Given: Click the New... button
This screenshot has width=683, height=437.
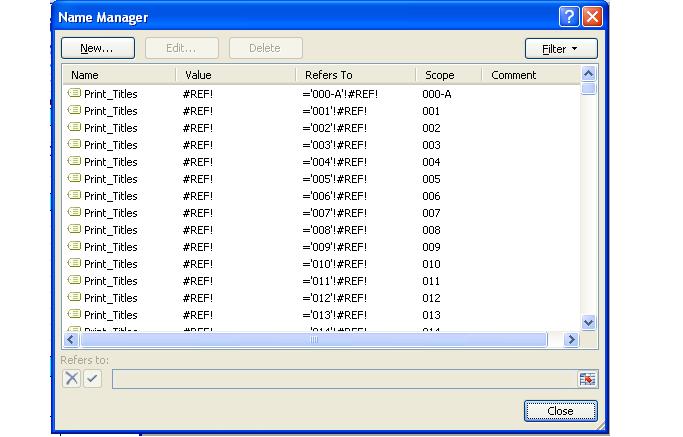Looking at the screenshot, I should (97, 48).
